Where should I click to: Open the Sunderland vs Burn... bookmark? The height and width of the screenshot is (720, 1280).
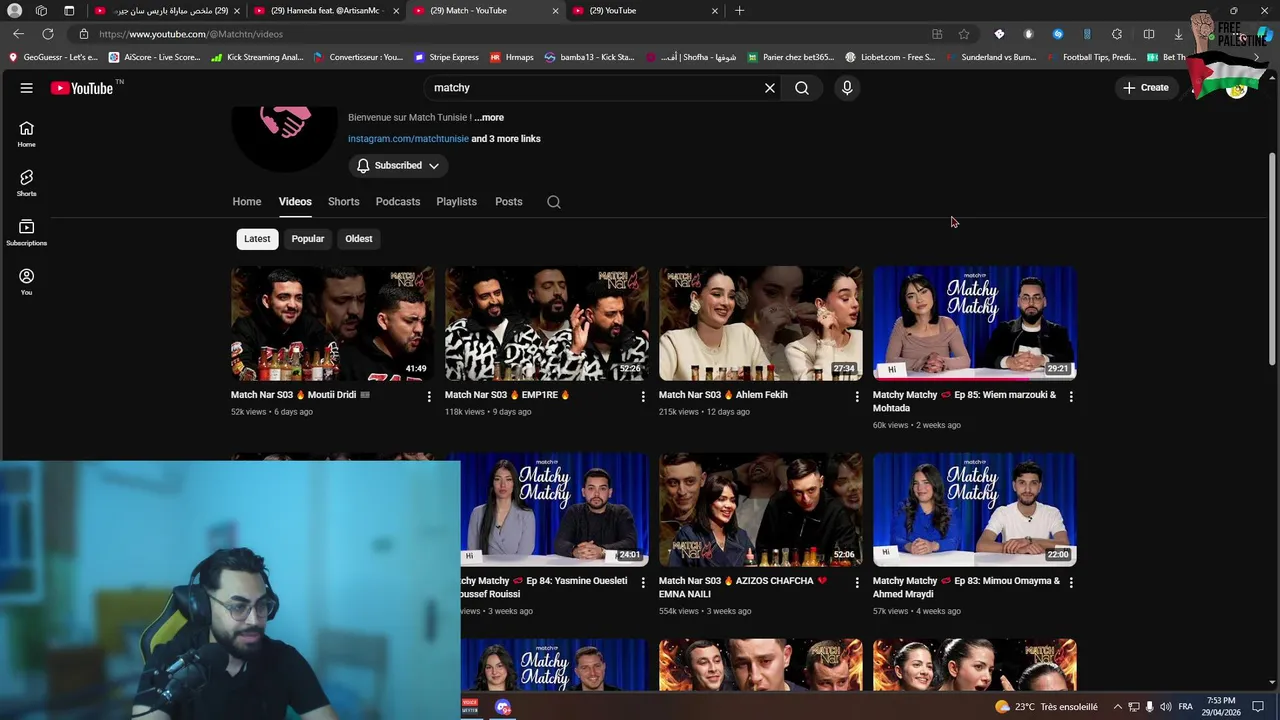991,57
